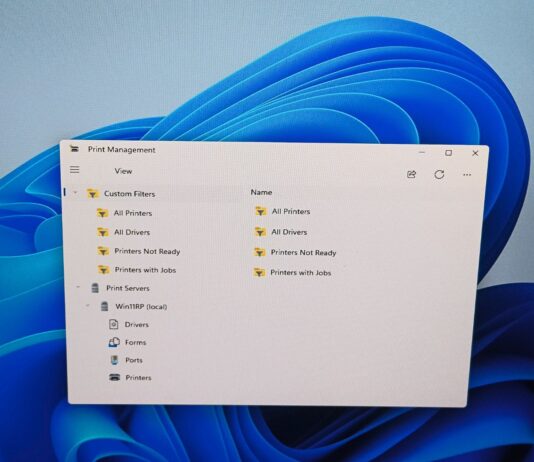Click Printers with Jobs icon in Name list
This screenshot has width=534, height=462.
click(259, 272)
